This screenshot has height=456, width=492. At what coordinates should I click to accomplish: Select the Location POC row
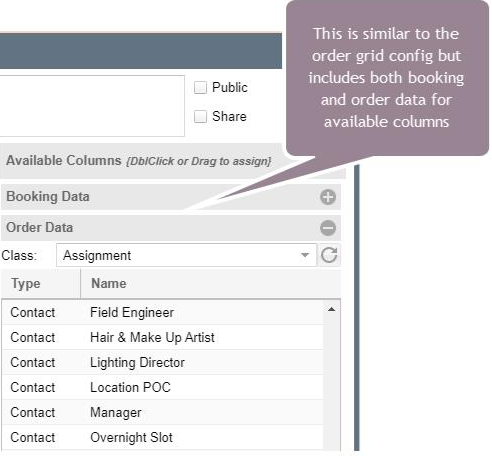pos(163,387)
